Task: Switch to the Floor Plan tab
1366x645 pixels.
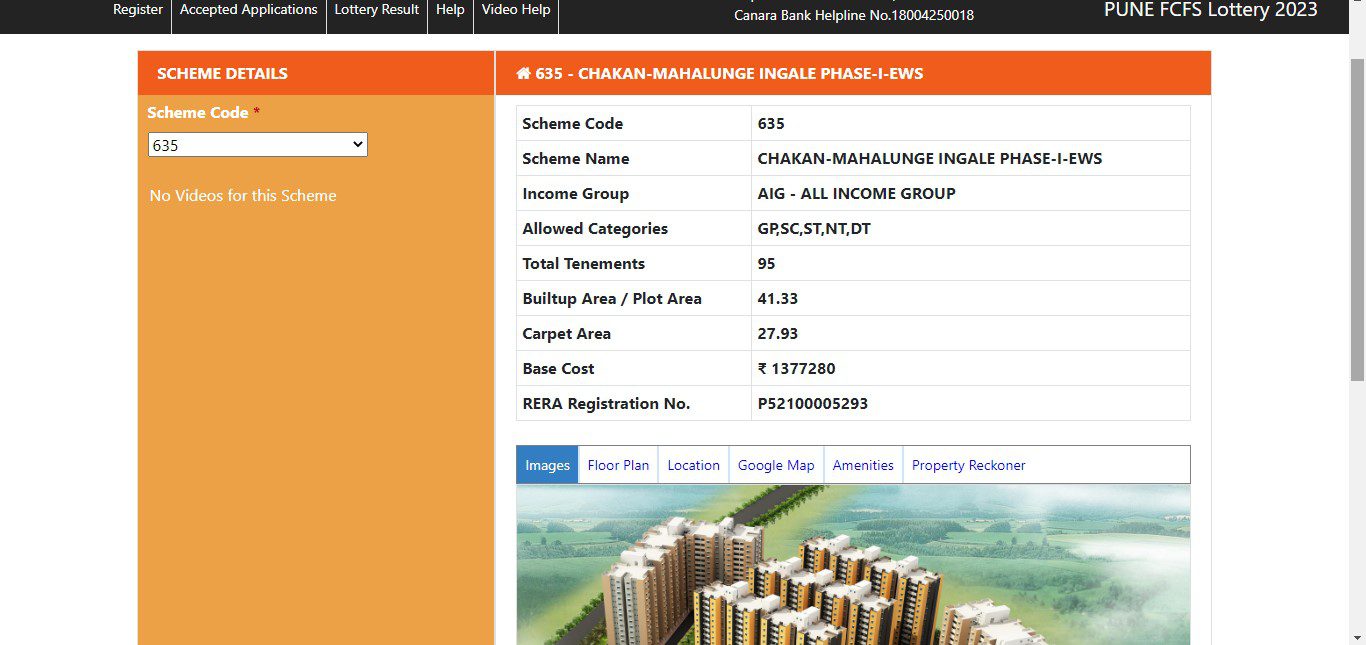Action: click(617, 464)
